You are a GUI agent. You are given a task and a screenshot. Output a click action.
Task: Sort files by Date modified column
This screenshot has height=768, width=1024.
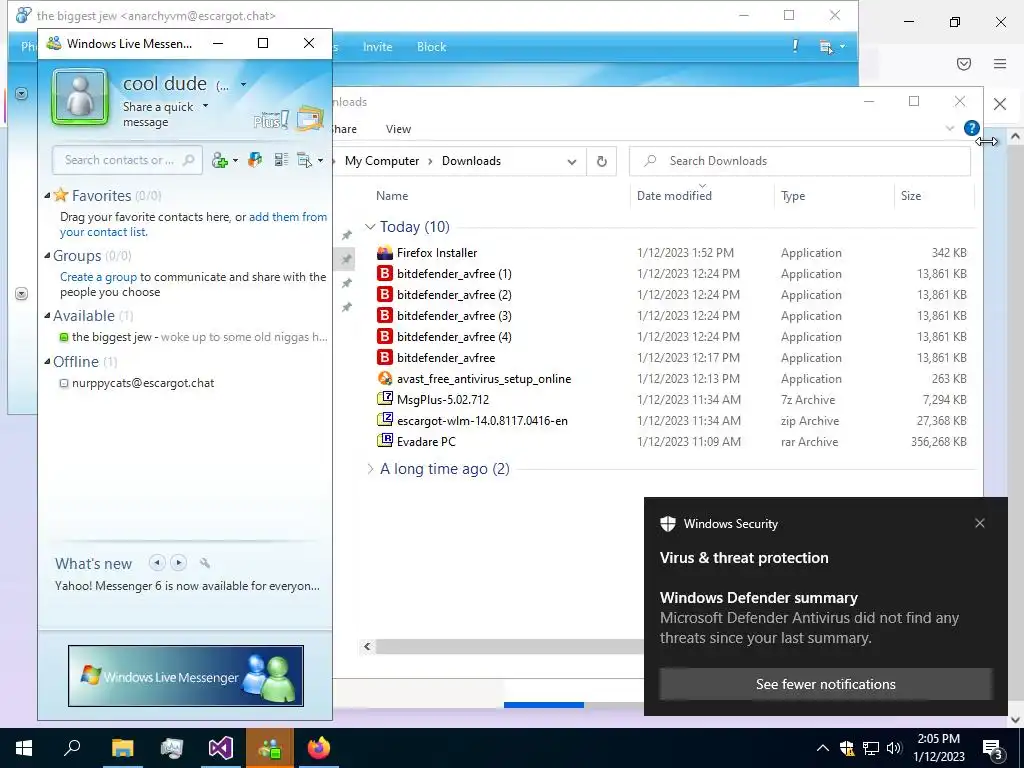point(674,196)
